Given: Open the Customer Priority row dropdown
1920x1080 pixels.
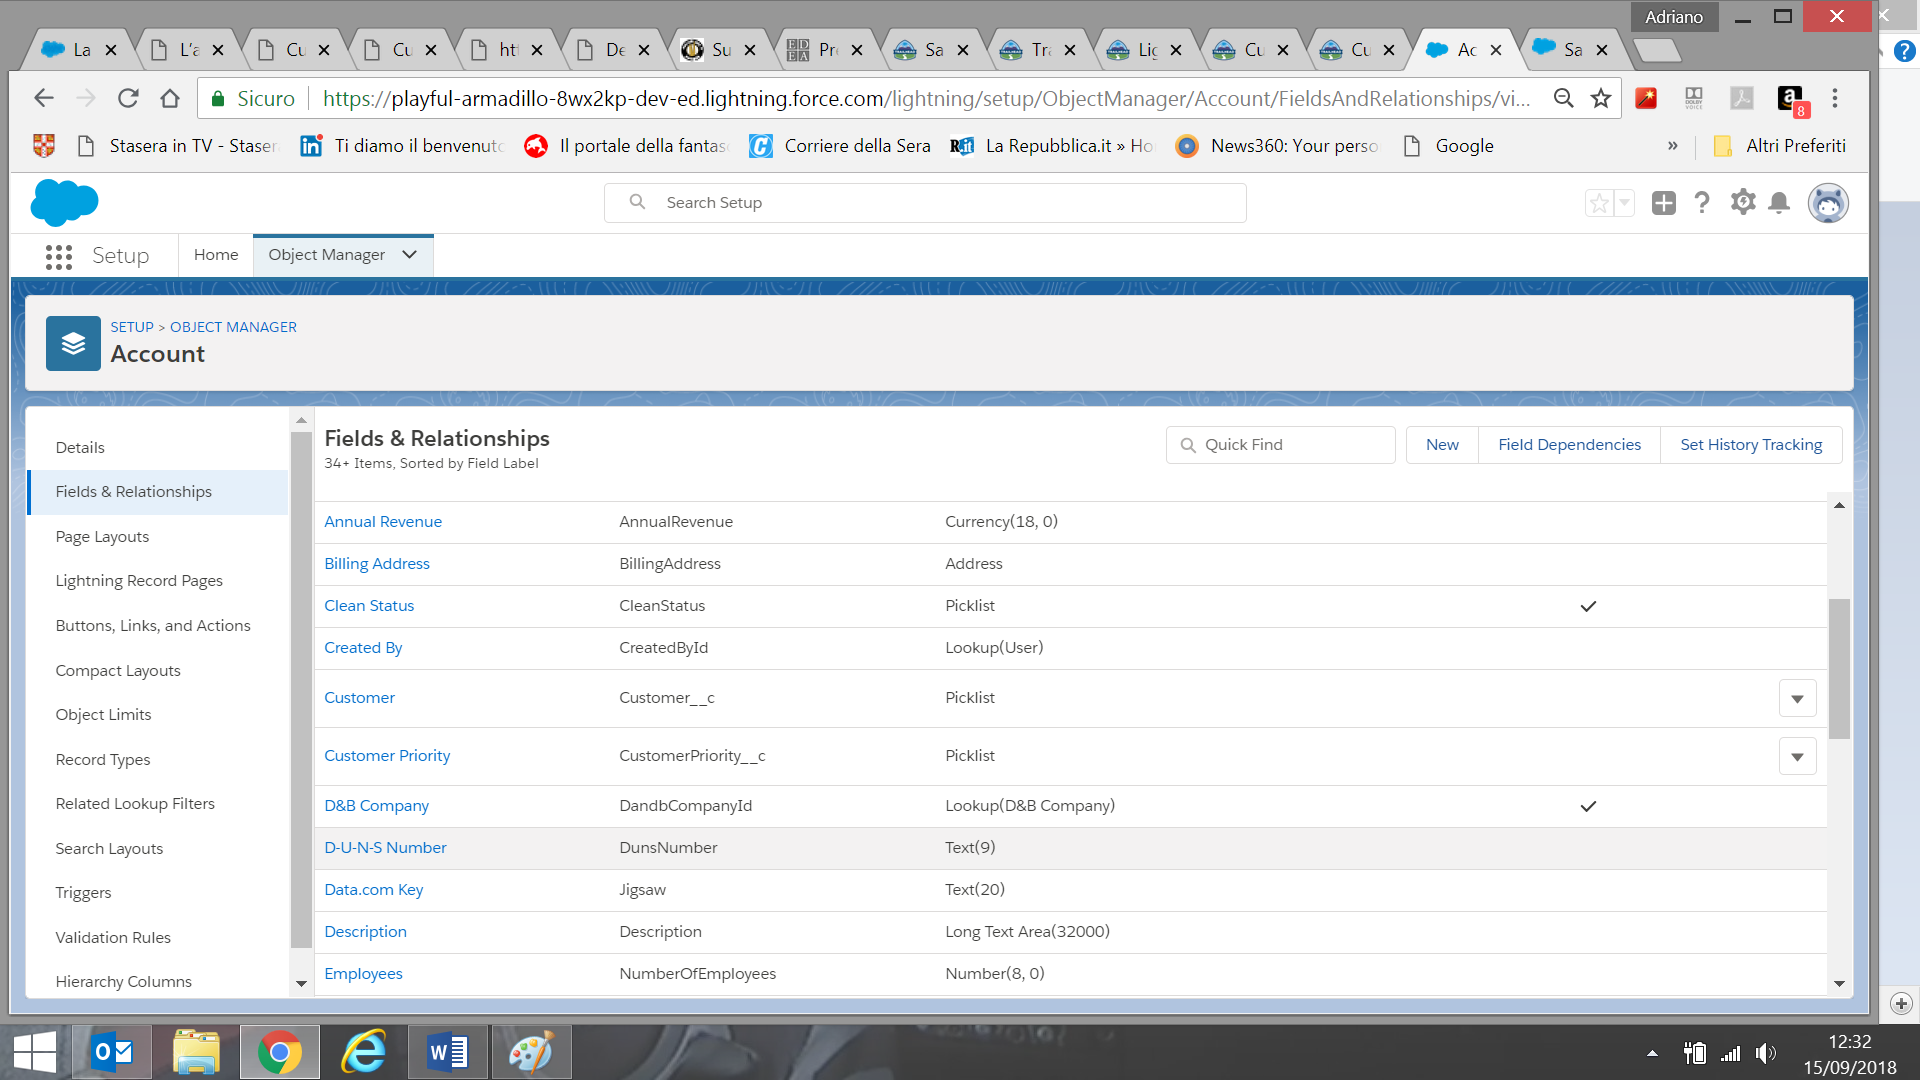Looking at the screenshot, I should (x=1797, y=757).
